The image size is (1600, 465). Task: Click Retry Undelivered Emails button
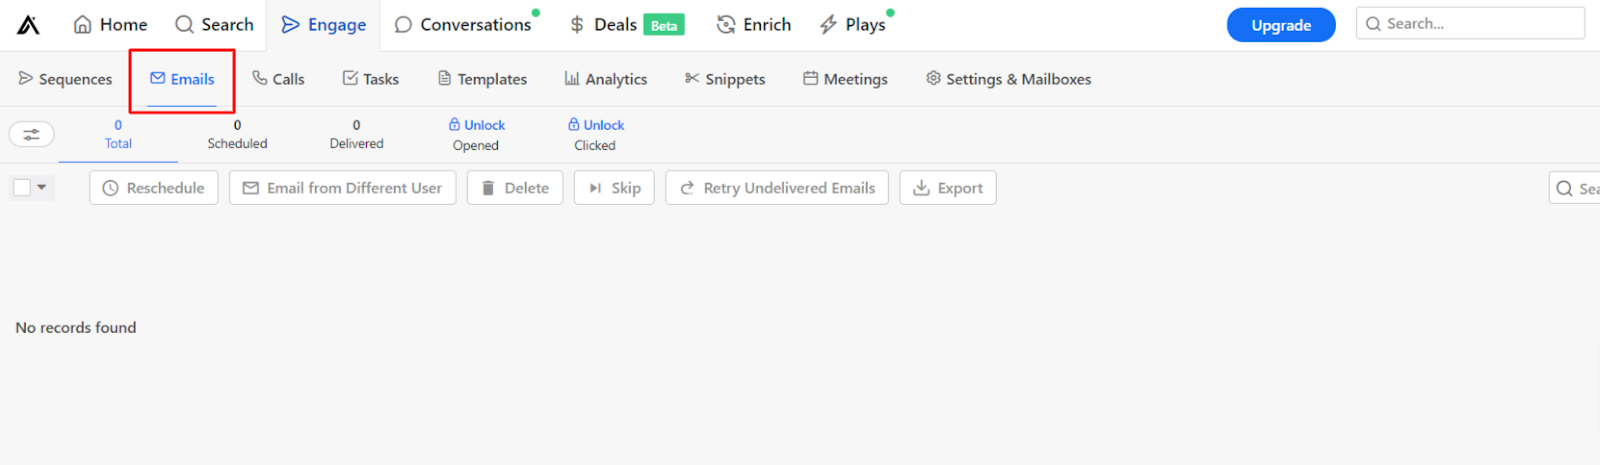(777, 188)
